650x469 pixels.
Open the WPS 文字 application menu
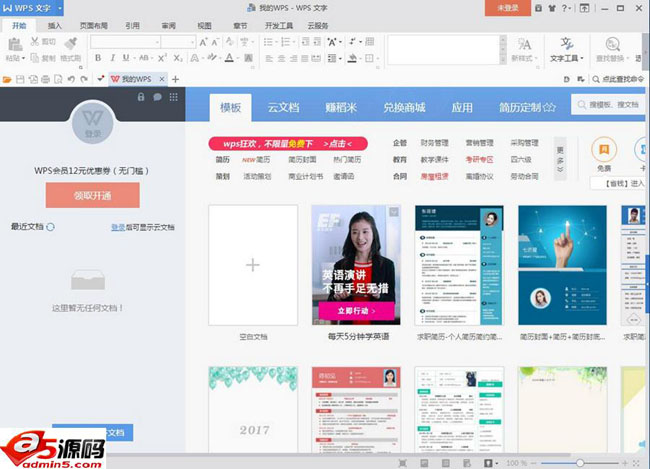click(32, 8)
